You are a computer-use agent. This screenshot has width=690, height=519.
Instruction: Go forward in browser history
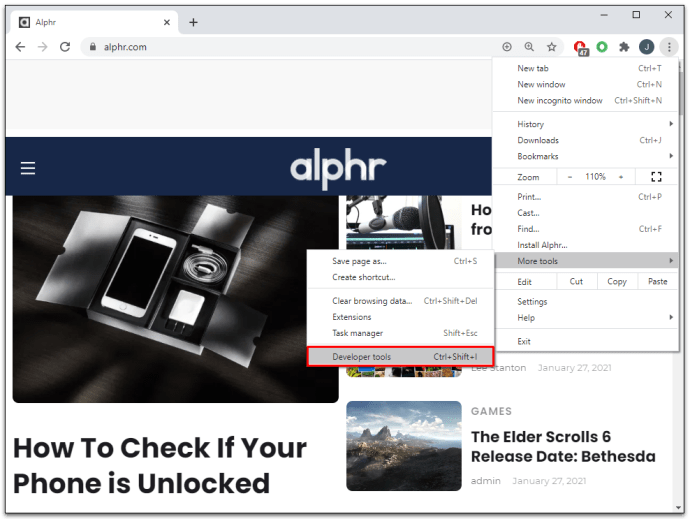tap(43, 47)
